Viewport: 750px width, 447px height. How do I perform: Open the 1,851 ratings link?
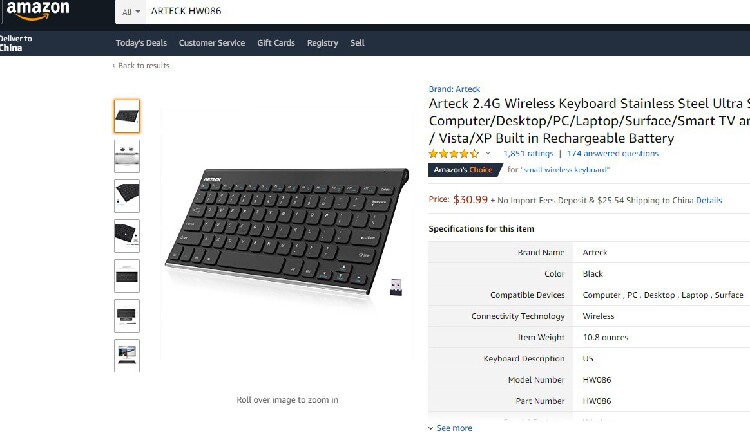pos(528,153)
